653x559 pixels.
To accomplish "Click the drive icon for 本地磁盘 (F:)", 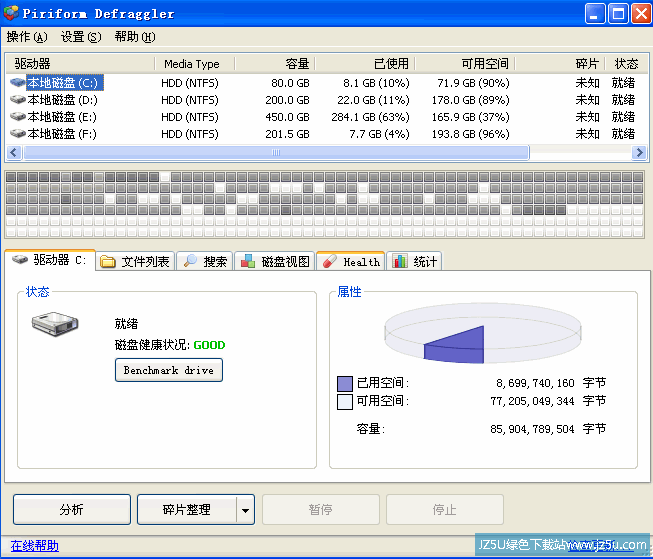I will click(18, 134).
